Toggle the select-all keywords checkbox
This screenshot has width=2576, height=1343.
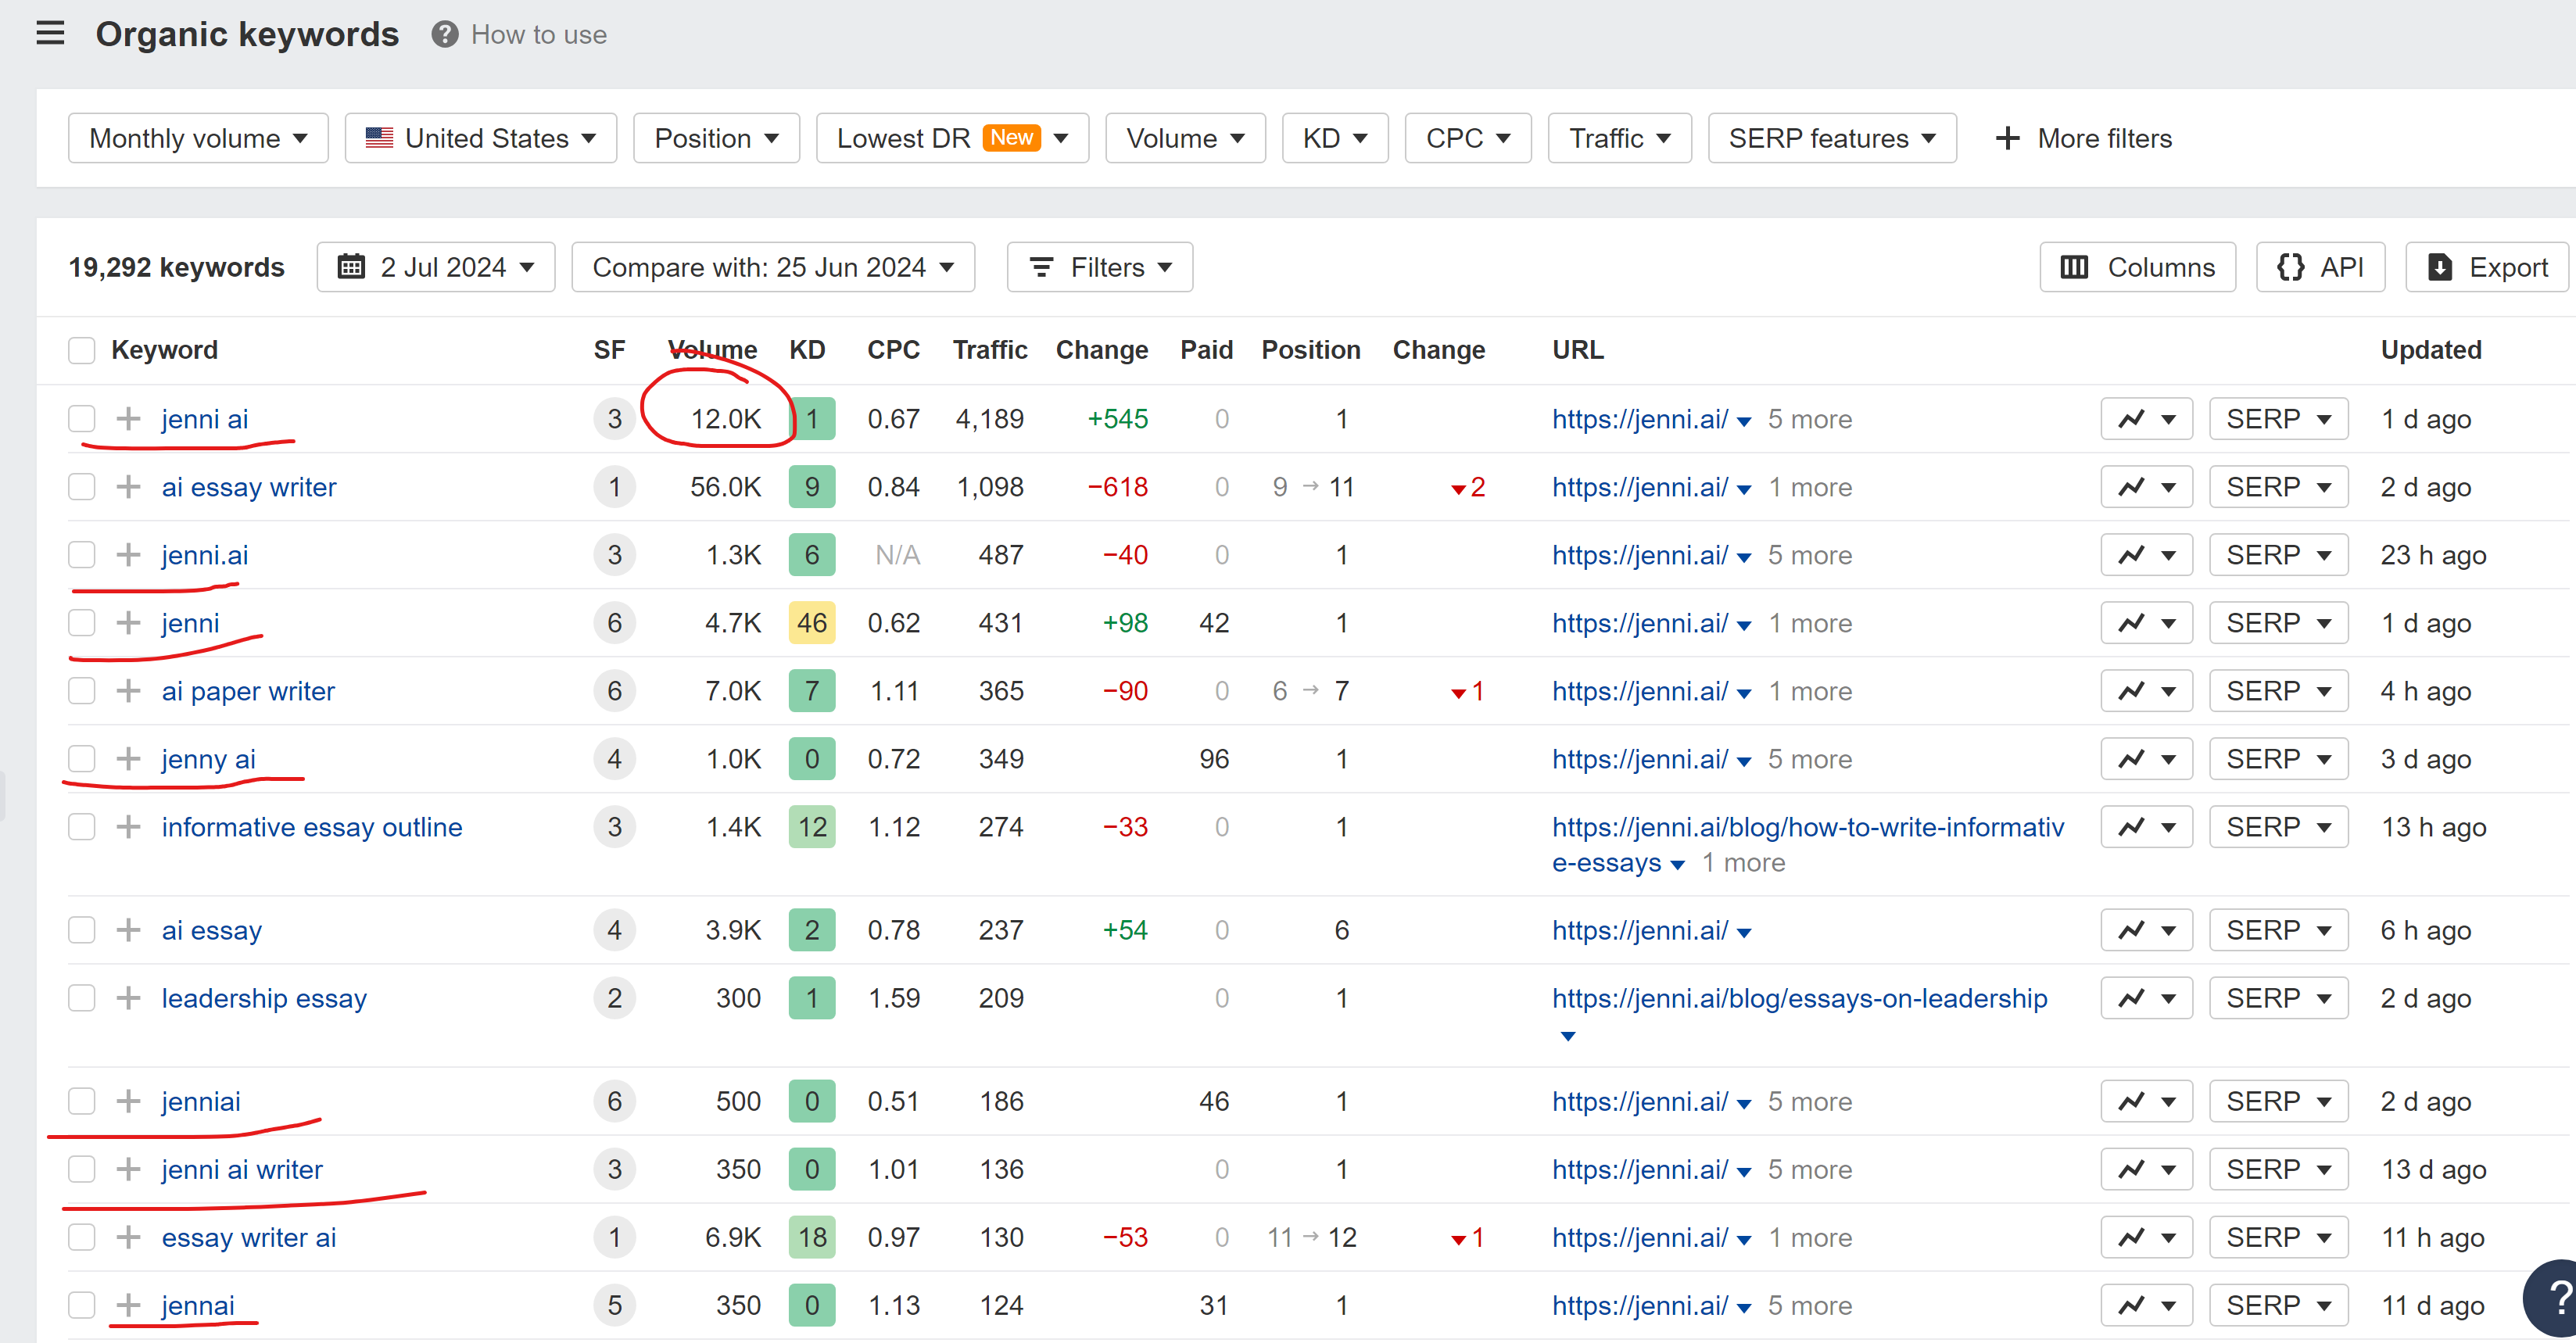81,350
